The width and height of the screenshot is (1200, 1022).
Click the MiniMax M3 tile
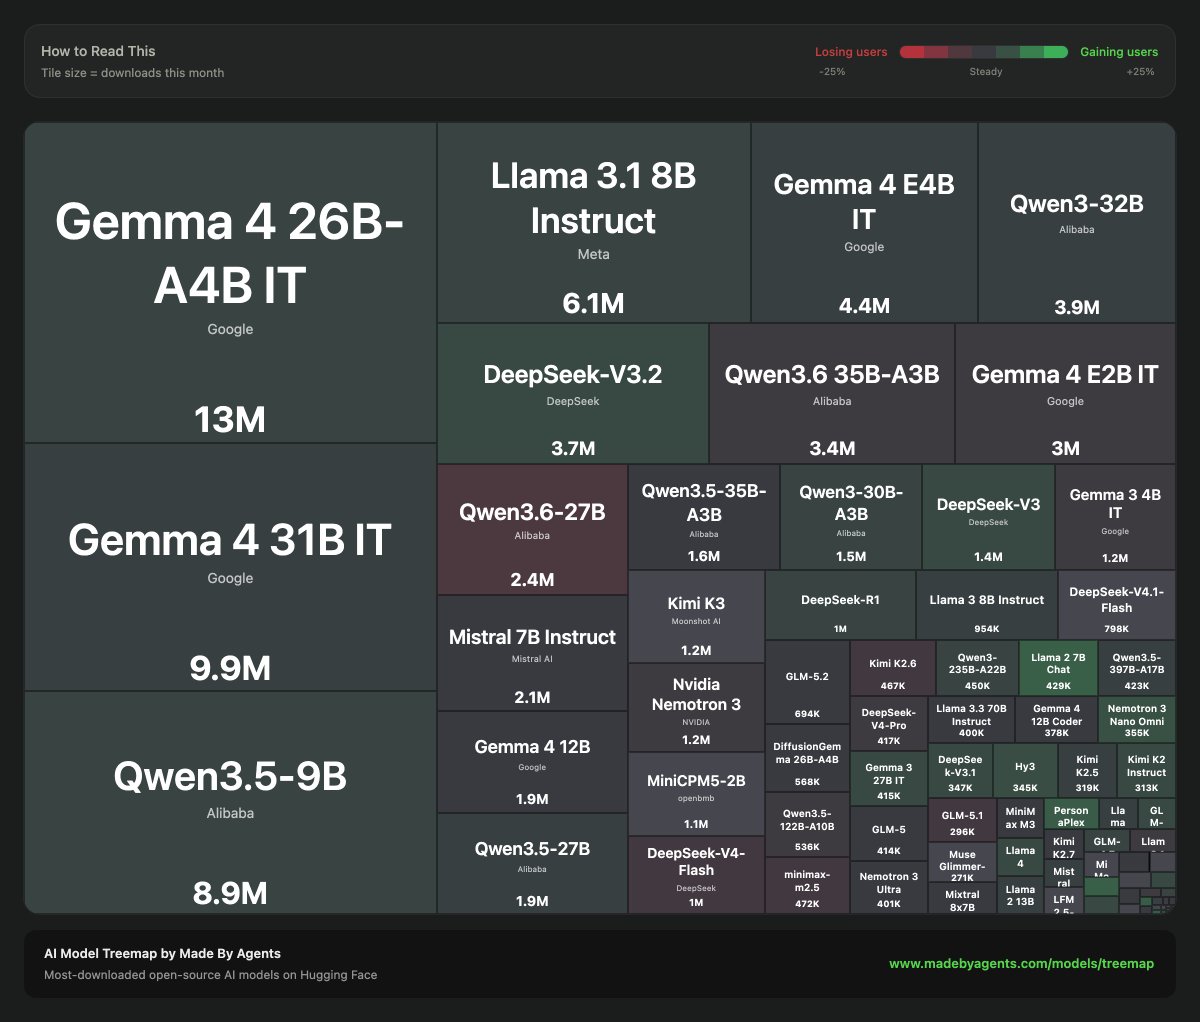(x=1020, y=818)
